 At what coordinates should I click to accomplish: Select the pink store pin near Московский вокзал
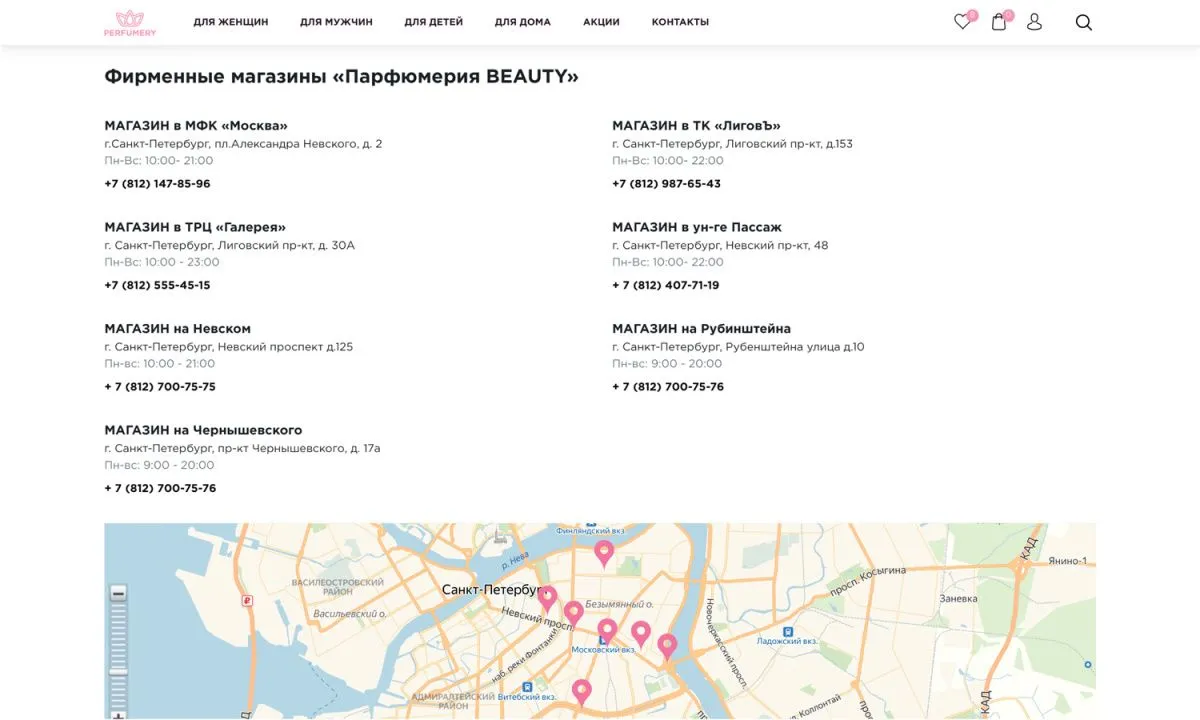[606, 630]
